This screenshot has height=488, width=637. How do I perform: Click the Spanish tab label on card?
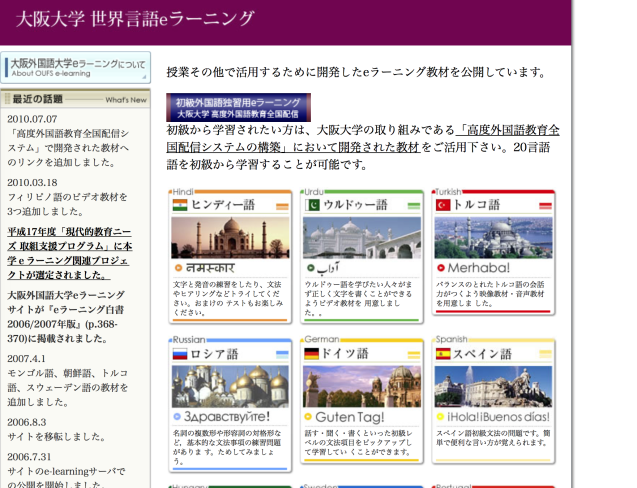pos(451,339)
